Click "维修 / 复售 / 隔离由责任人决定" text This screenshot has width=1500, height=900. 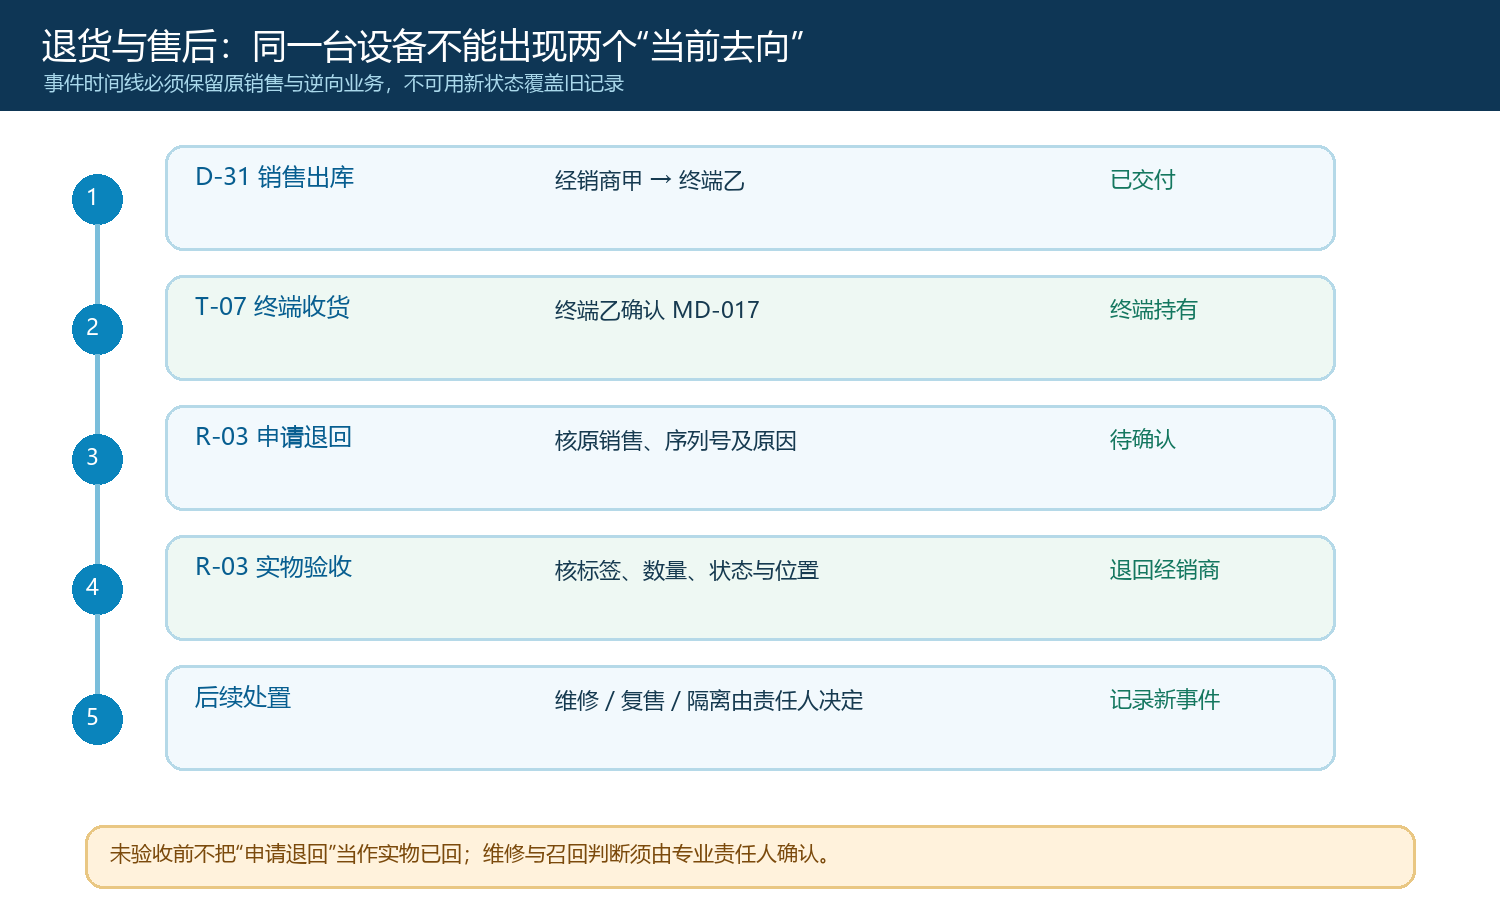709,701
